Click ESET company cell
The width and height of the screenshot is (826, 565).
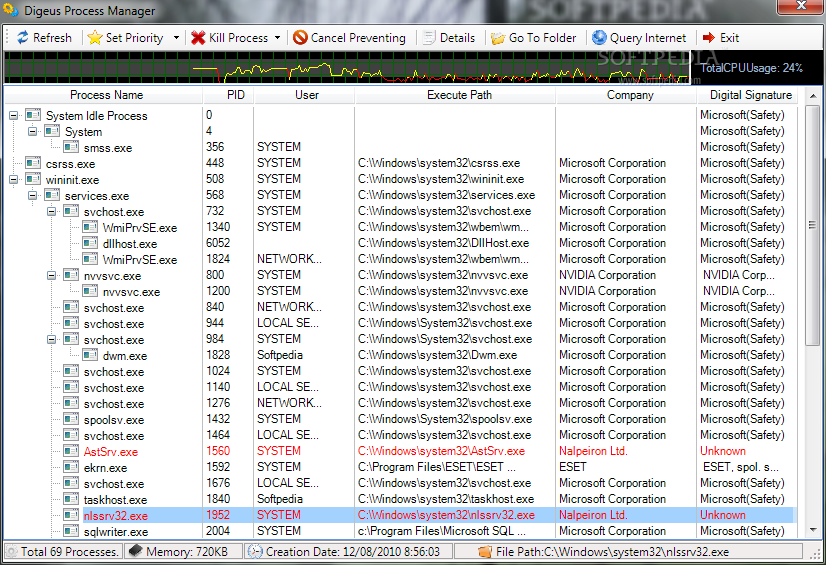[x=573, y=467]
